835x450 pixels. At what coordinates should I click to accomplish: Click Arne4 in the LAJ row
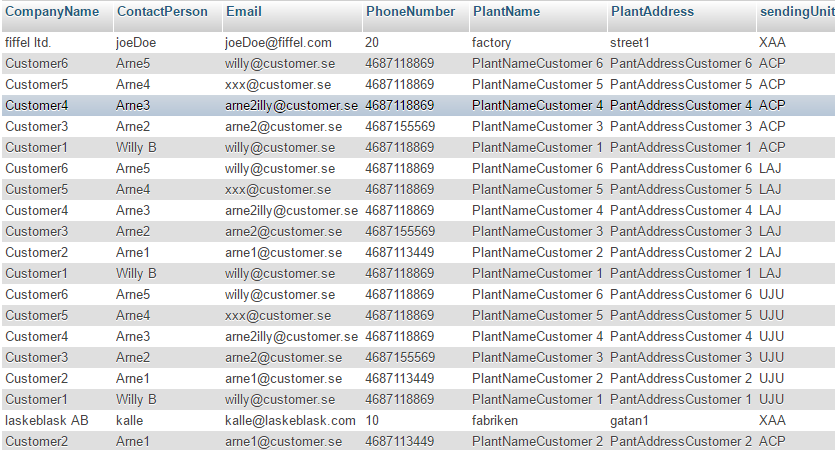coord(133,190)
